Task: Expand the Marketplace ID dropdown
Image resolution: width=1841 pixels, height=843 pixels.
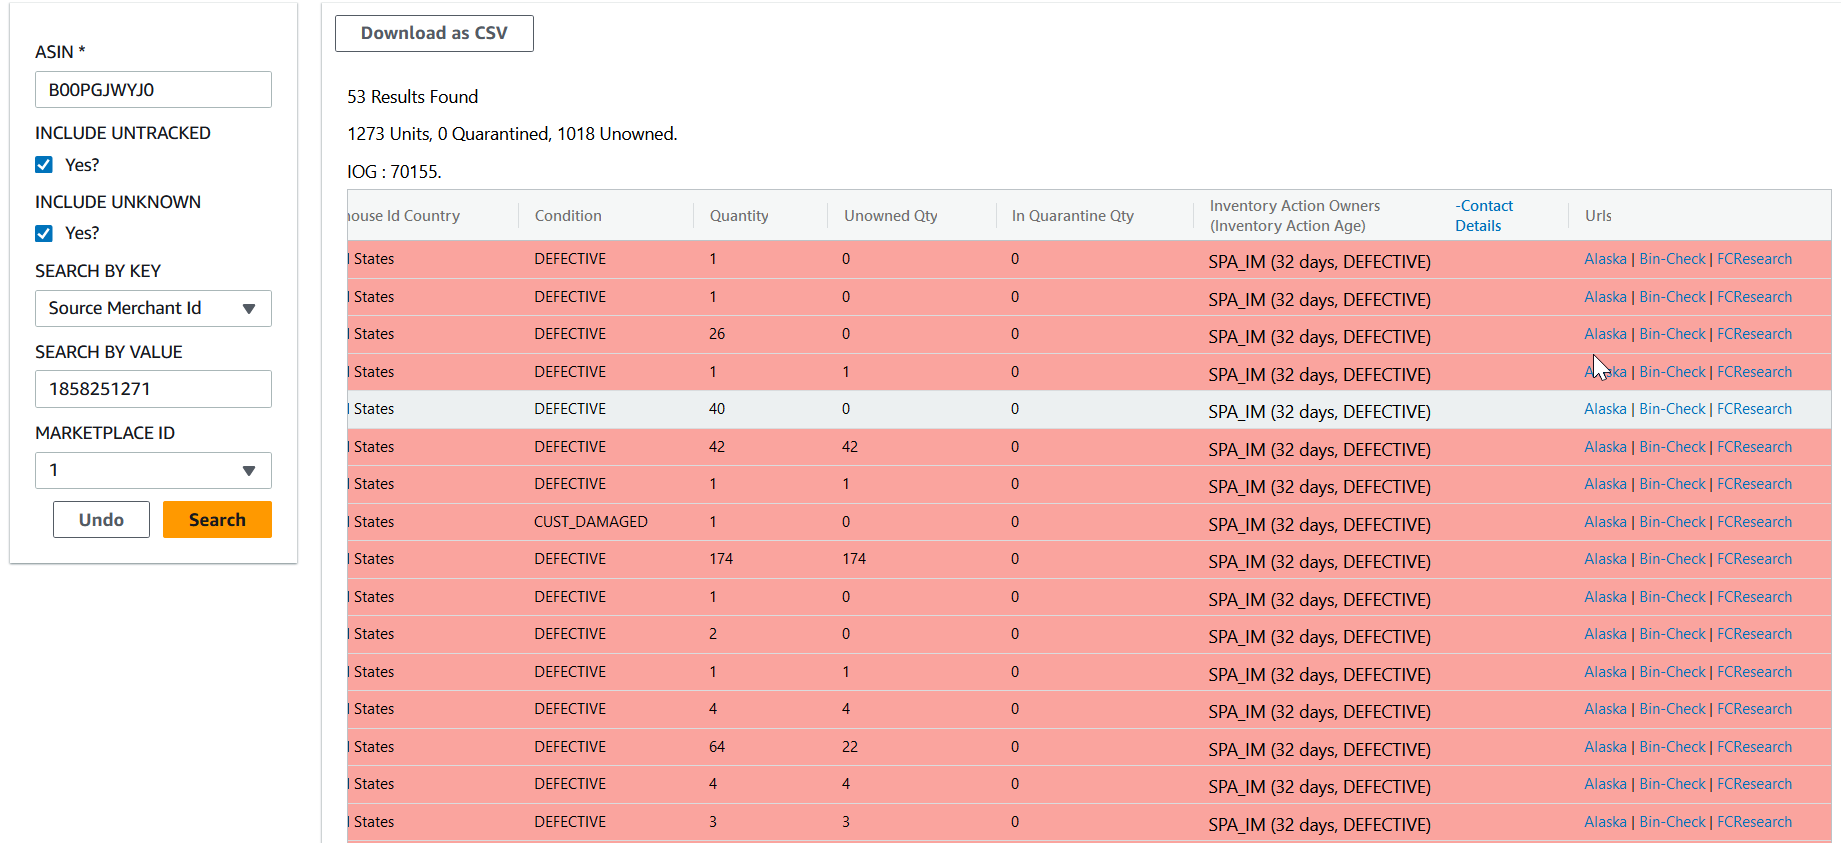Action: click(153, 470)
